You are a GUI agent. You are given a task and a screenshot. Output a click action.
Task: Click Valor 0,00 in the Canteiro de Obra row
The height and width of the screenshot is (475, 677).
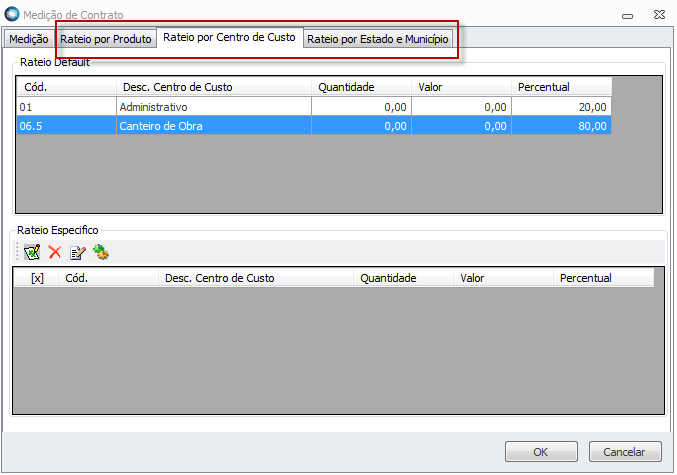461,126
